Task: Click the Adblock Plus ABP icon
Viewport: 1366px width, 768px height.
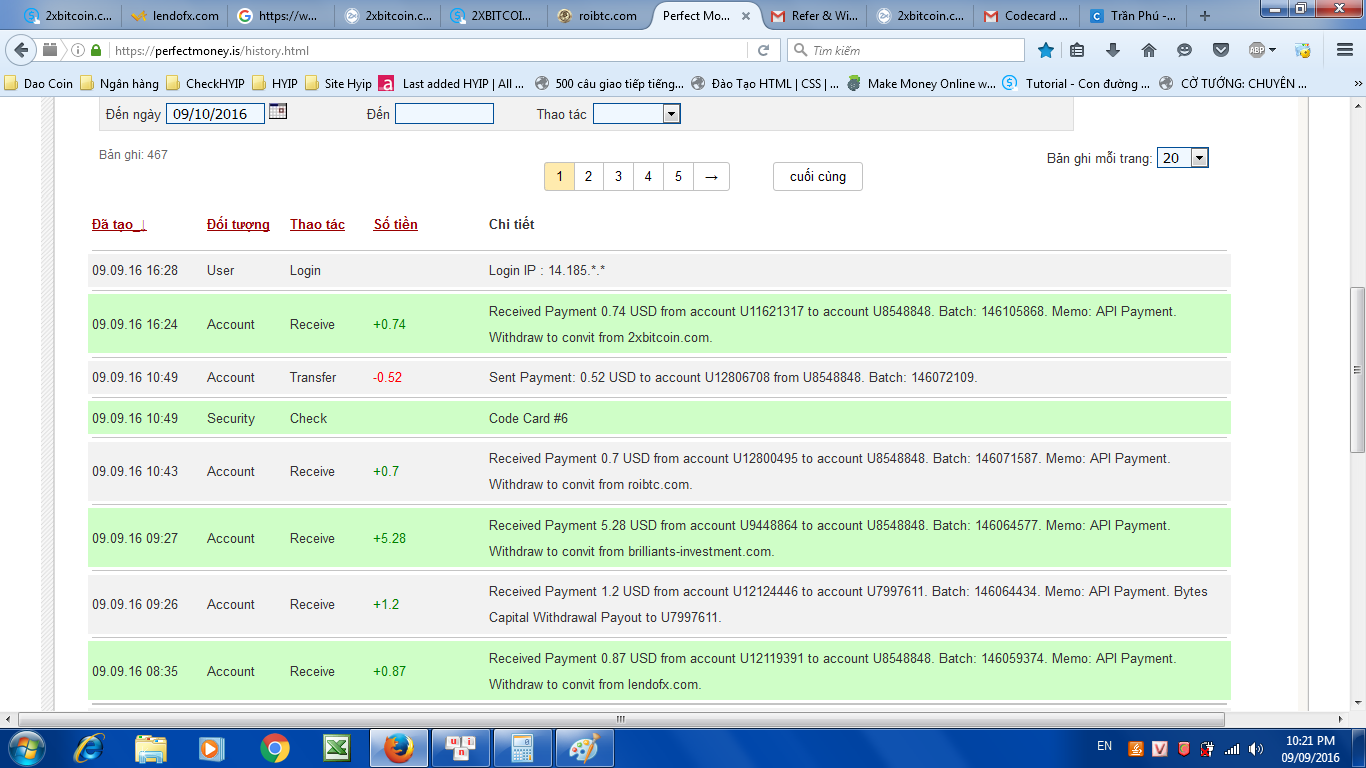Action: pyautogui.click(x=1257, y=50)
